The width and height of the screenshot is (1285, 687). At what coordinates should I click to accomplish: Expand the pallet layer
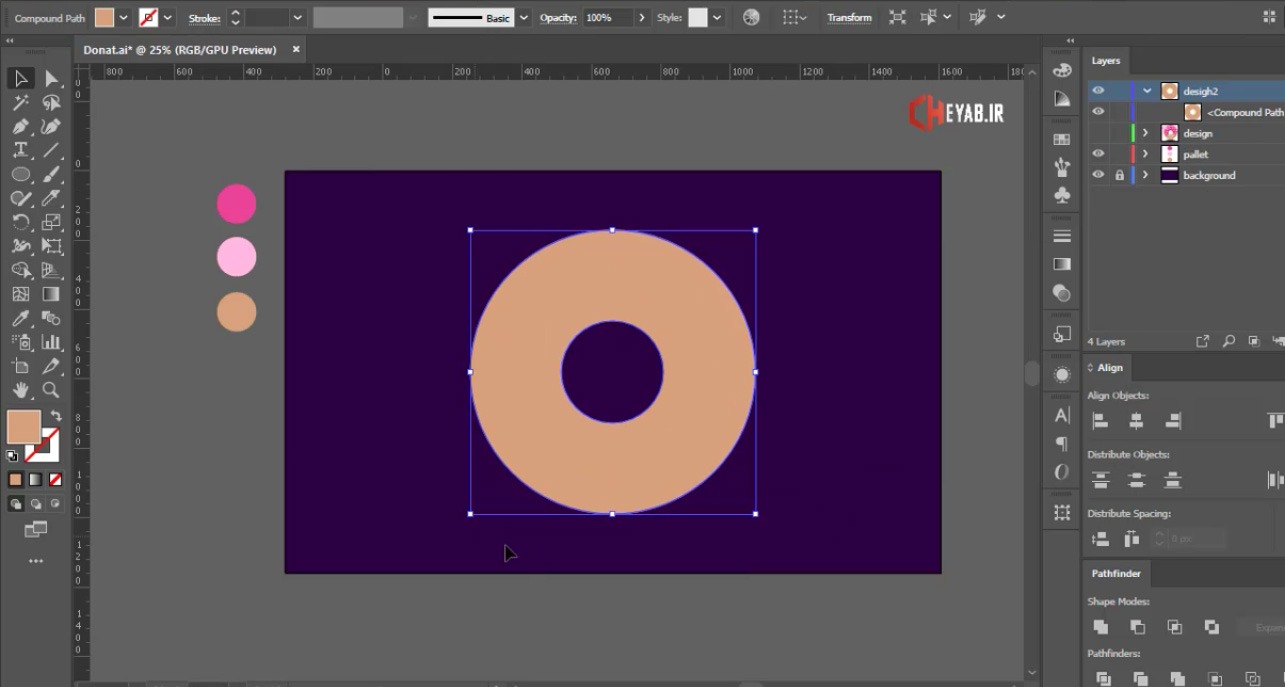coord(1146,154)
